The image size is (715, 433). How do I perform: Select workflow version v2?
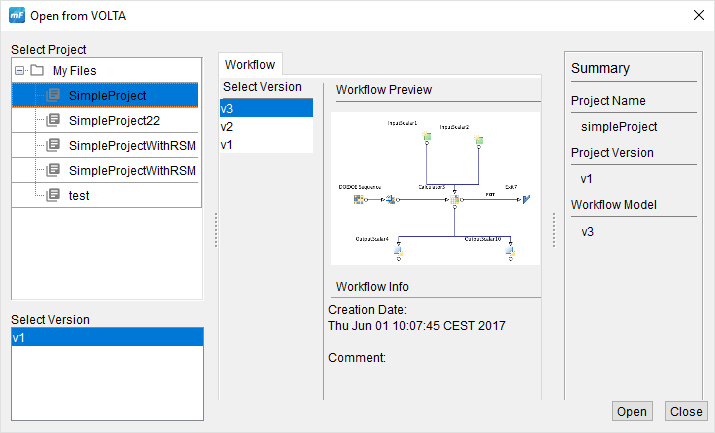point(266,126)
